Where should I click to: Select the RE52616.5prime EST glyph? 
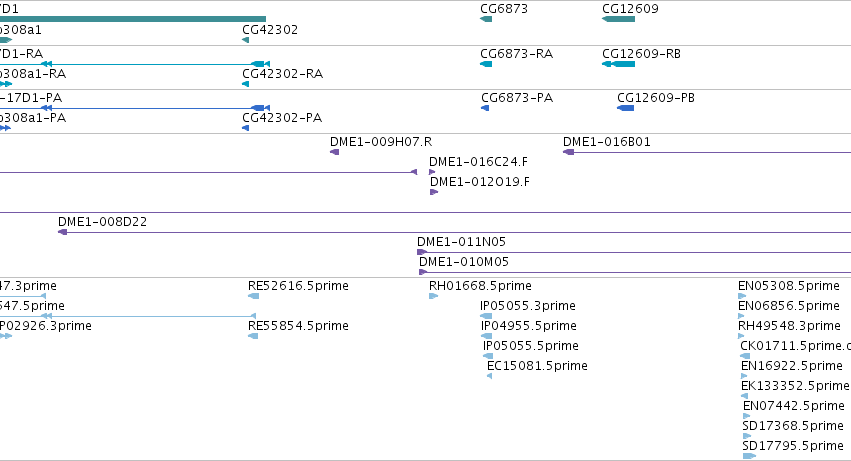tap(253, 296)
